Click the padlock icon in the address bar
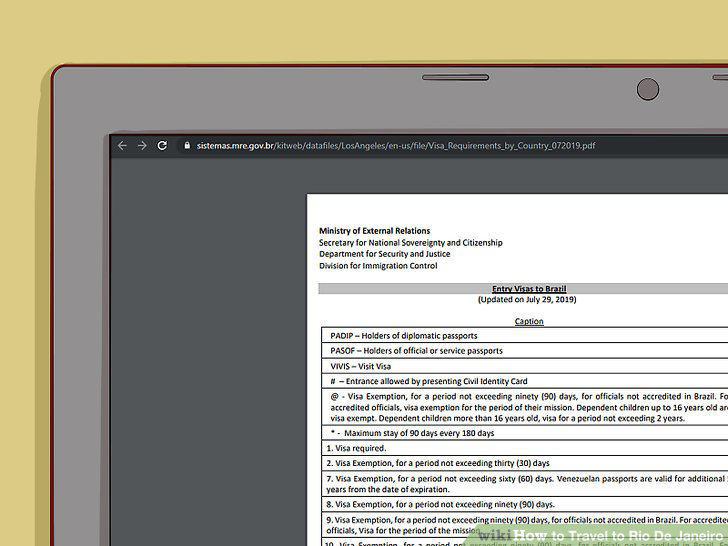This screenshot has height=546, width=728. (187, 146)
